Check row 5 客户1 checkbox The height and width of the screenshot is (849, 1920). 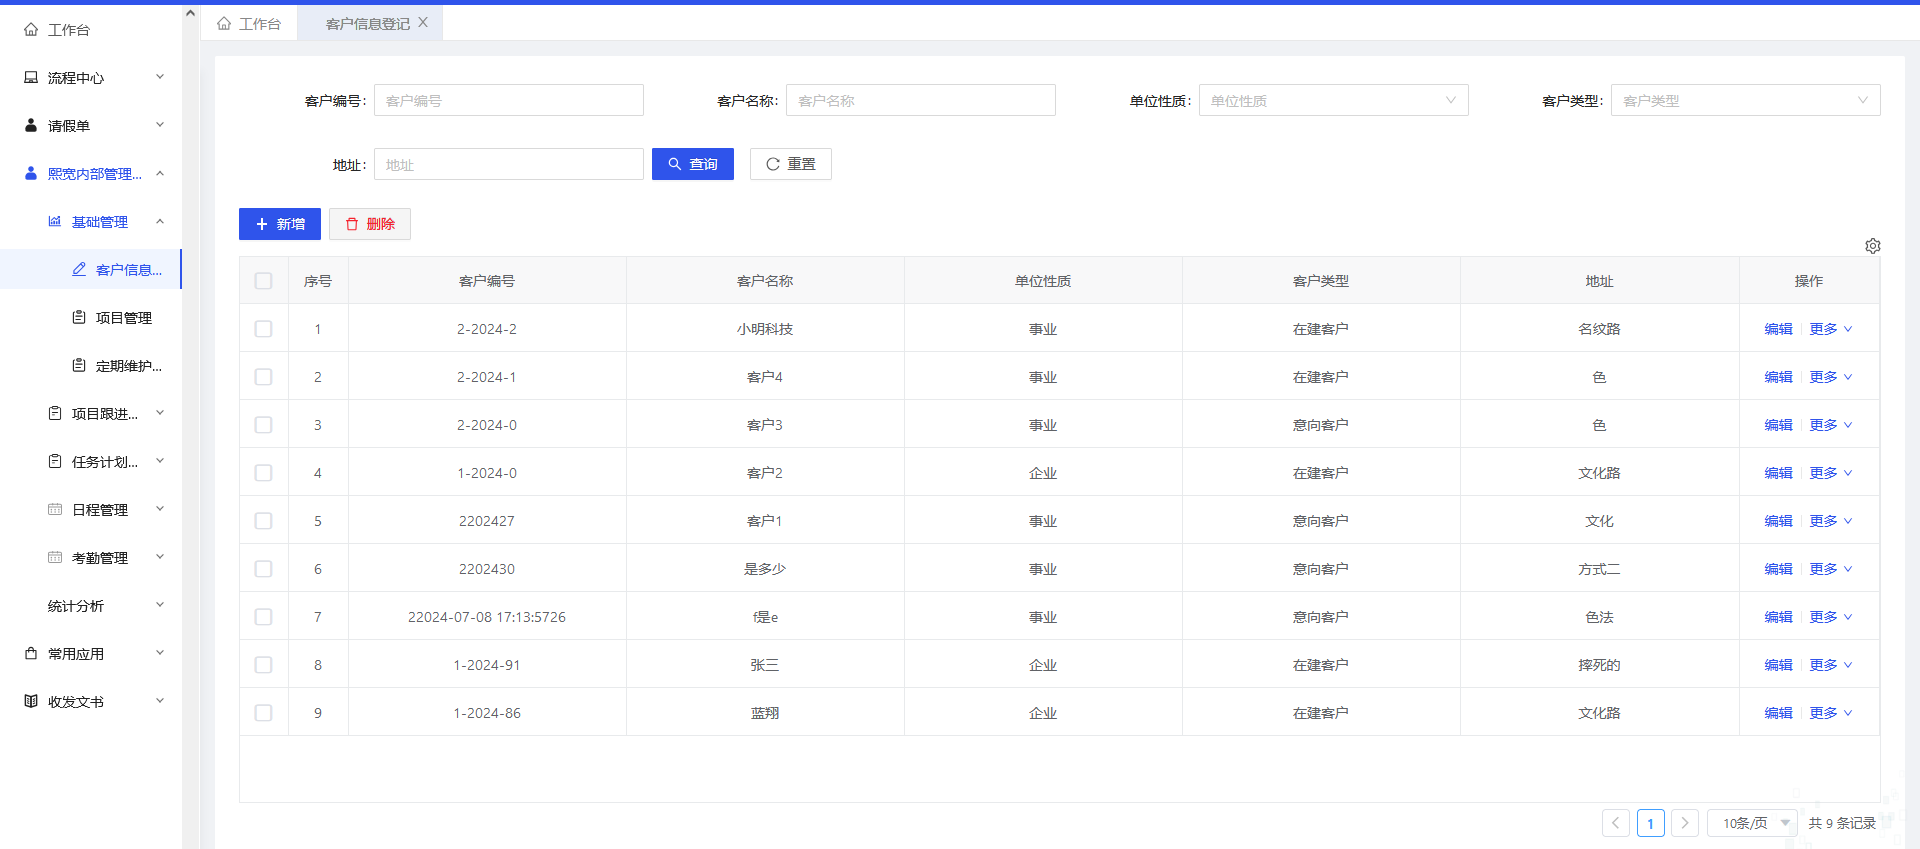click(264, 521)
